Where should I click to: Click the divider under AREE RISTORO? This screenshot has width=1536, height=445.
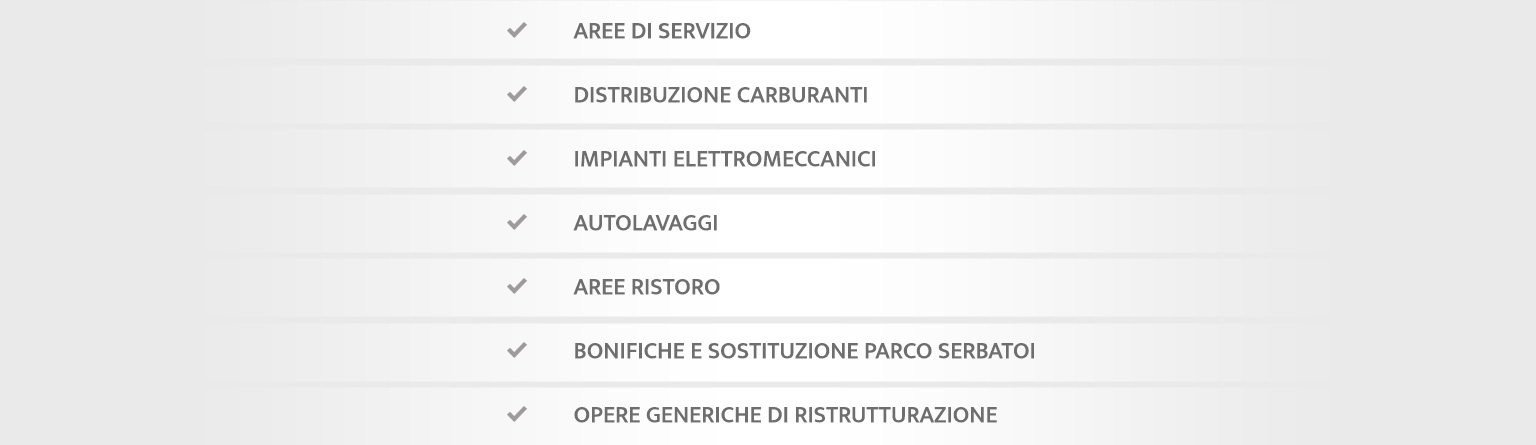[768, 319]
